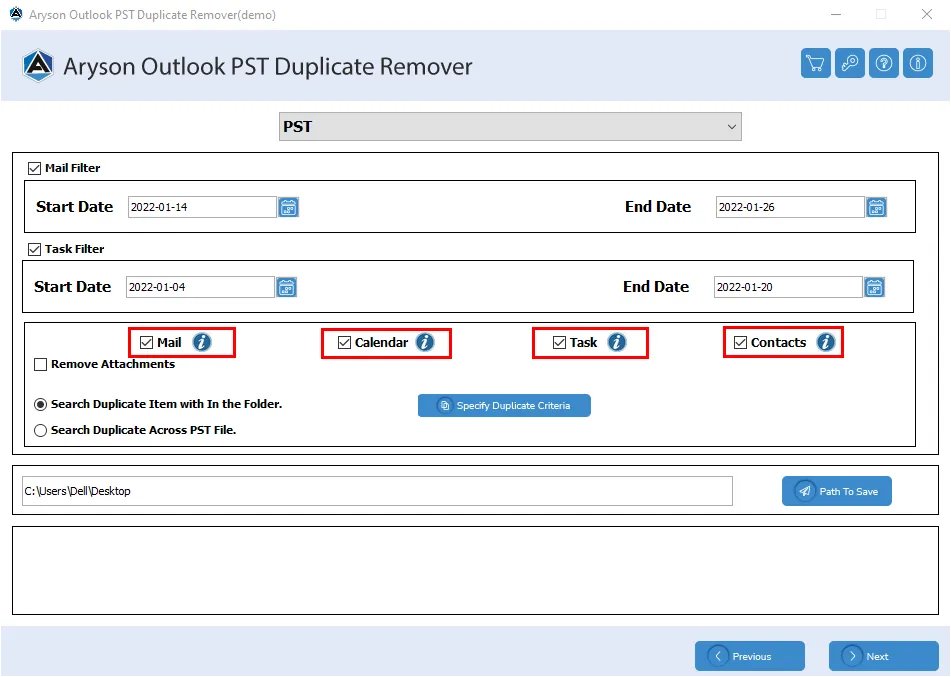The image size is (951, 677).
Task: Select Search Duplicate Item with In the Folder
Action: [41, 405]
